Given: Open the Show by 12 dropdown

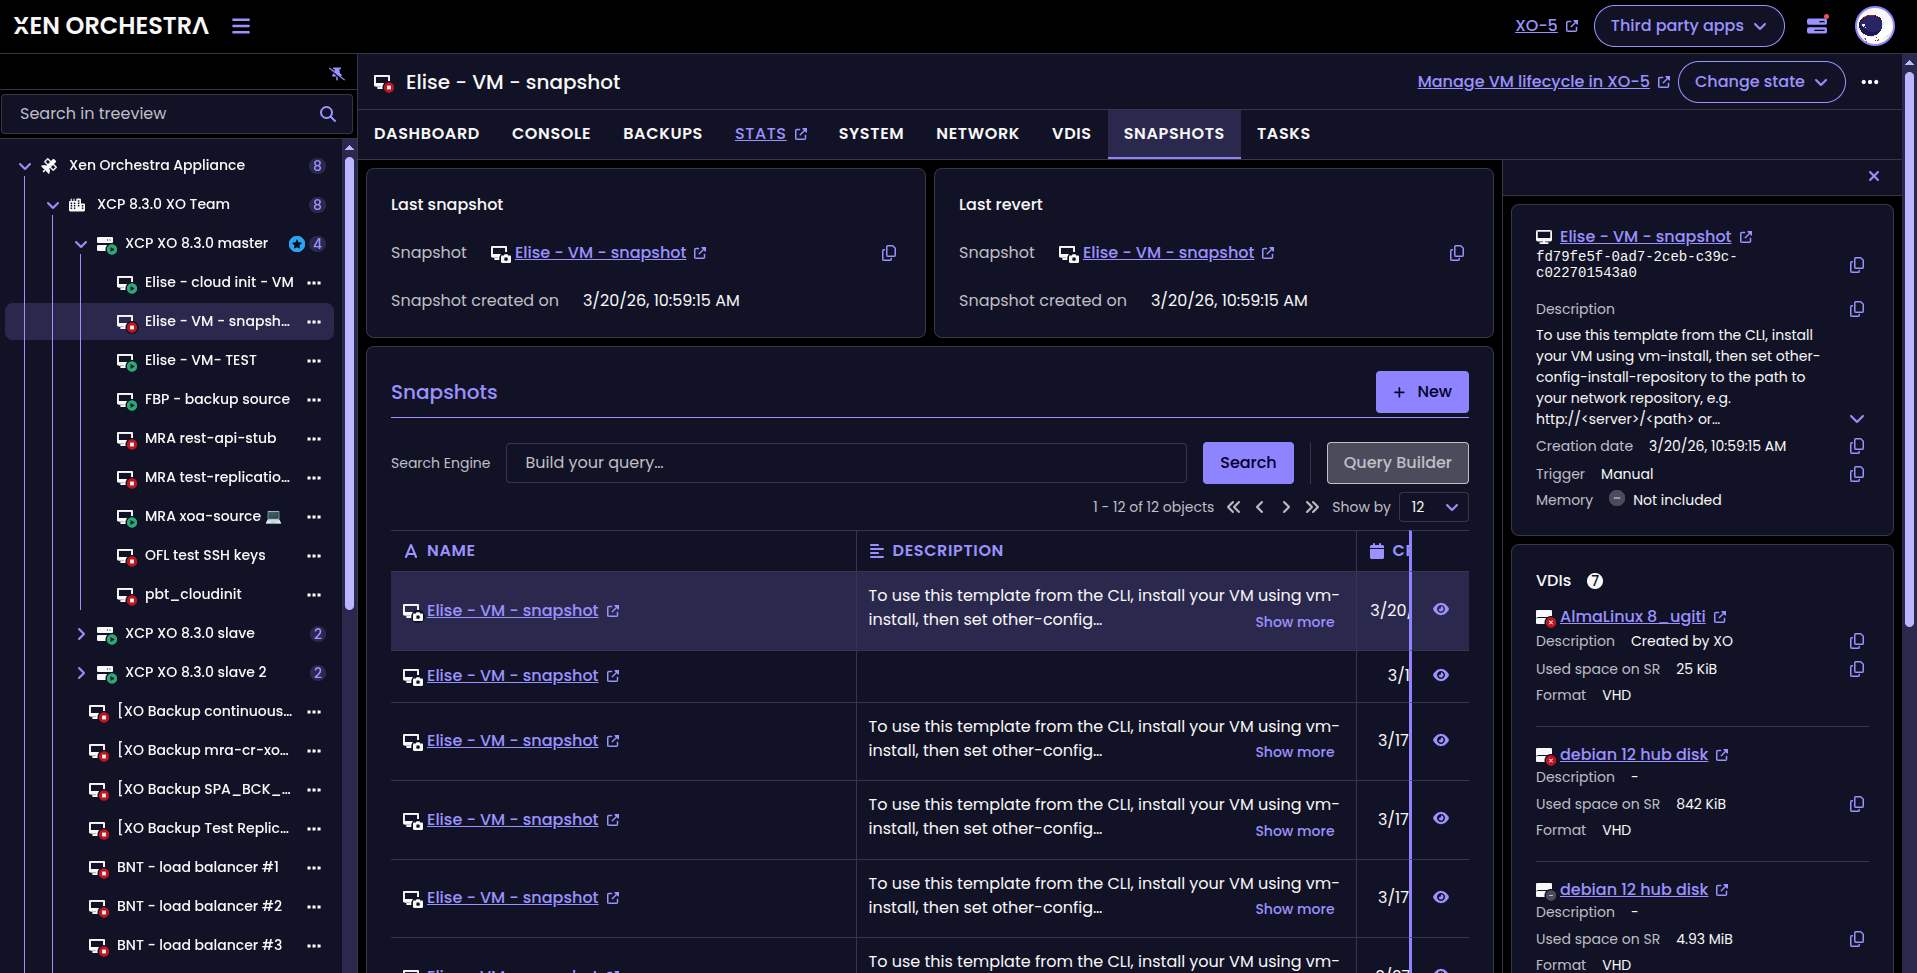Looking at the screenshot, I should [1433, 507].
